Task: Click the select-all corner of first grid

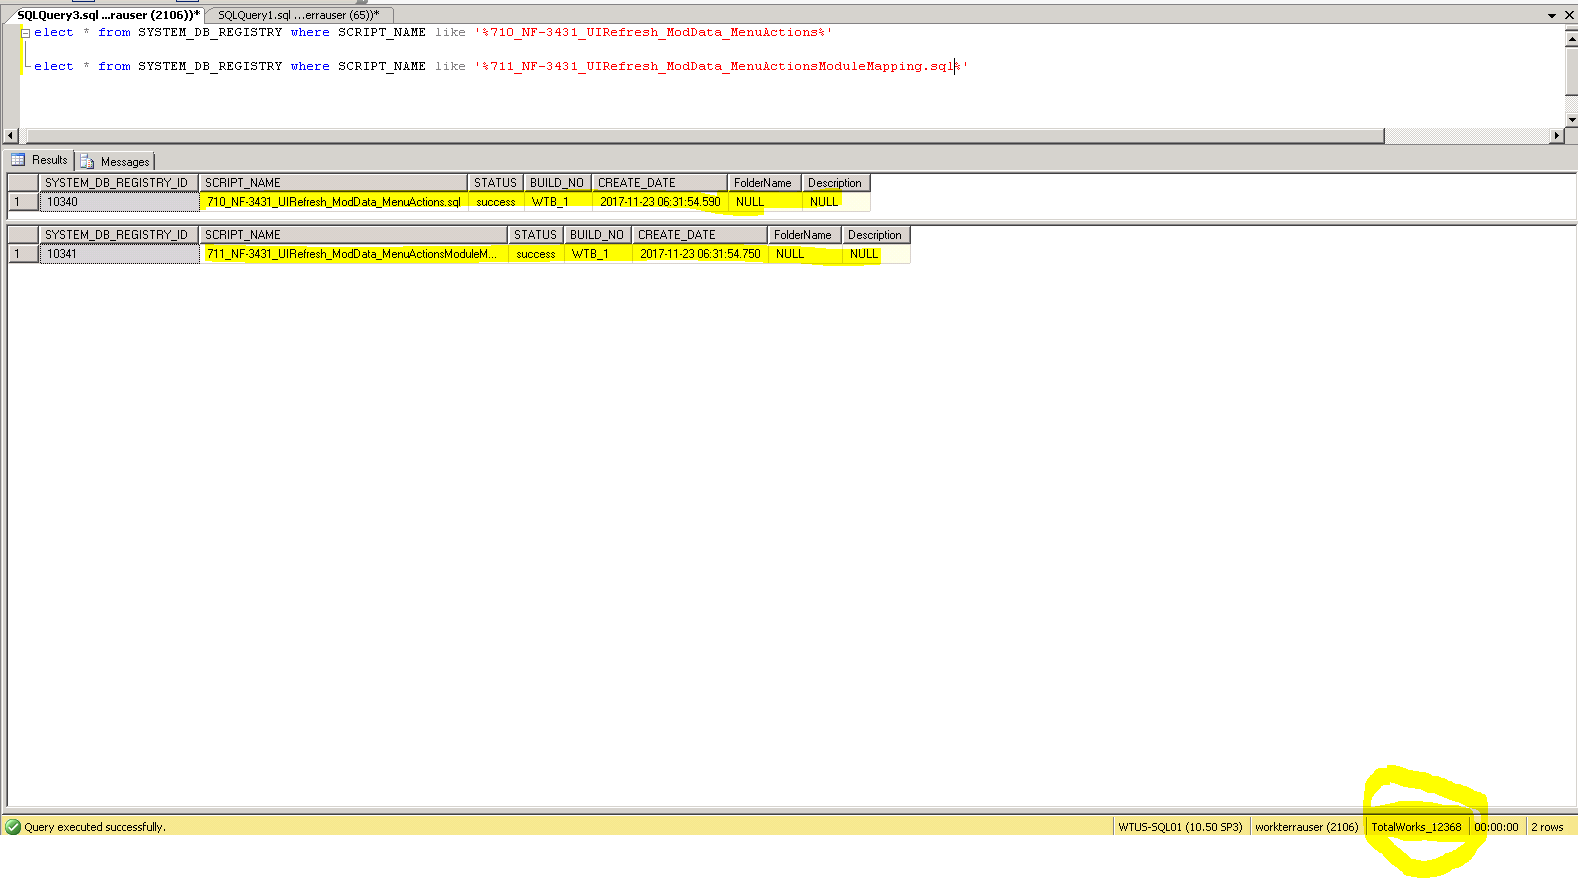Action: pos(22,183)
